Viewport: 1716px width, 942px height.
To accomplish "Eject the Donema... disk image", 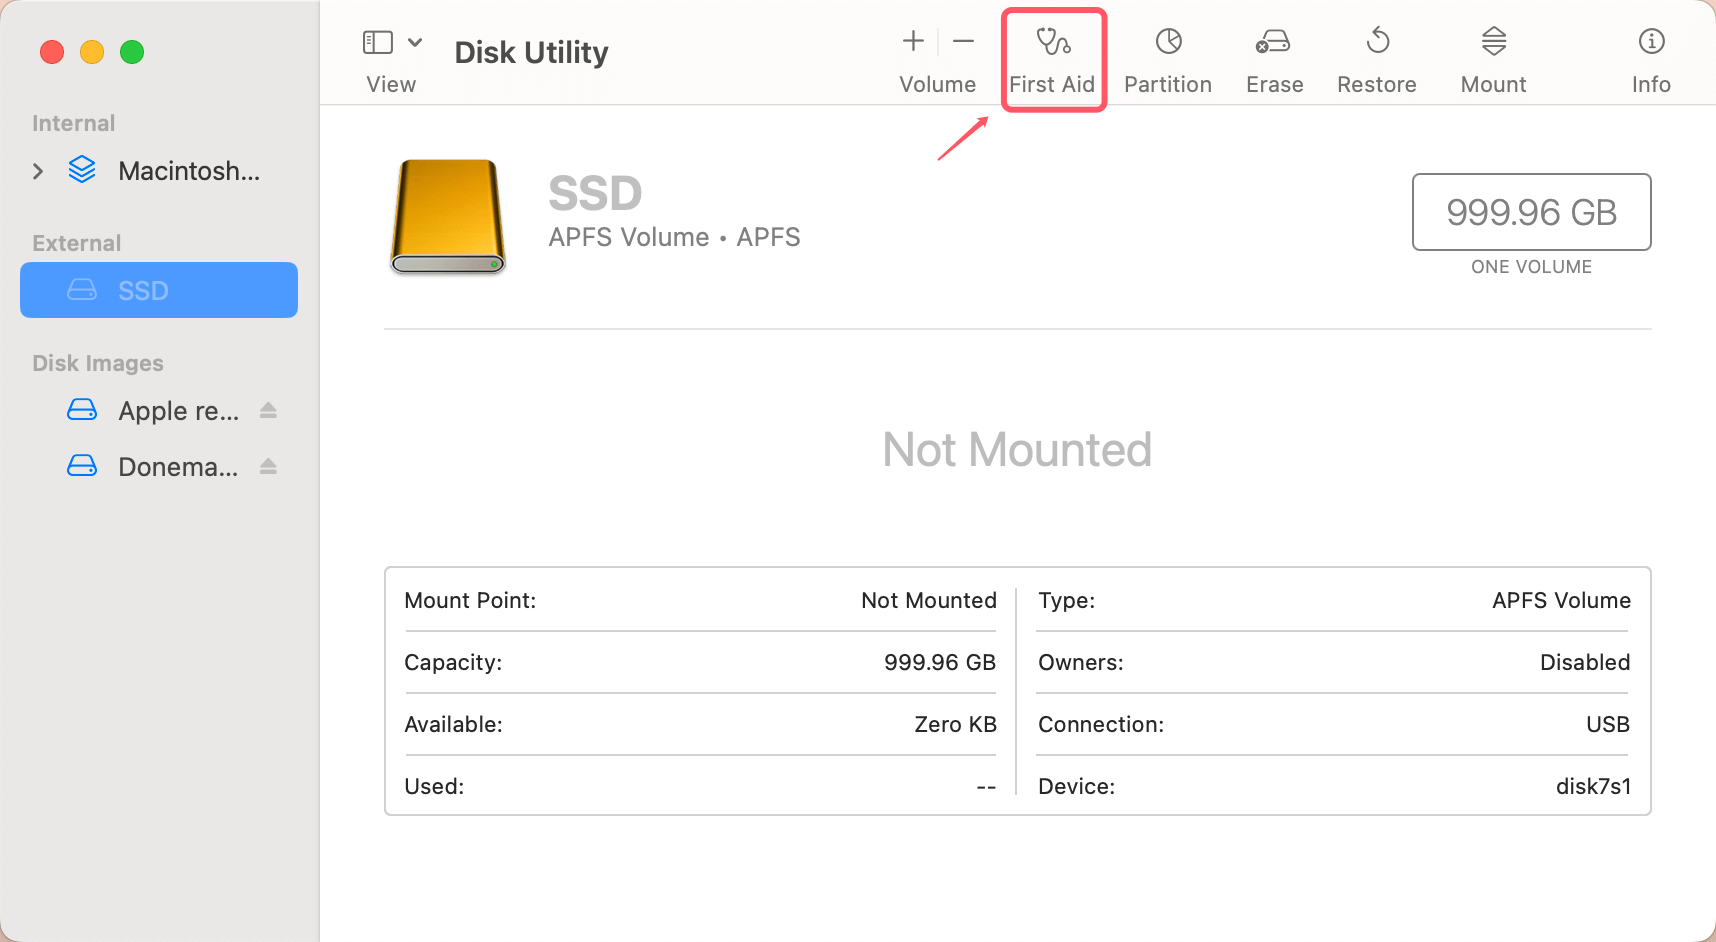I will pos(268,467).
